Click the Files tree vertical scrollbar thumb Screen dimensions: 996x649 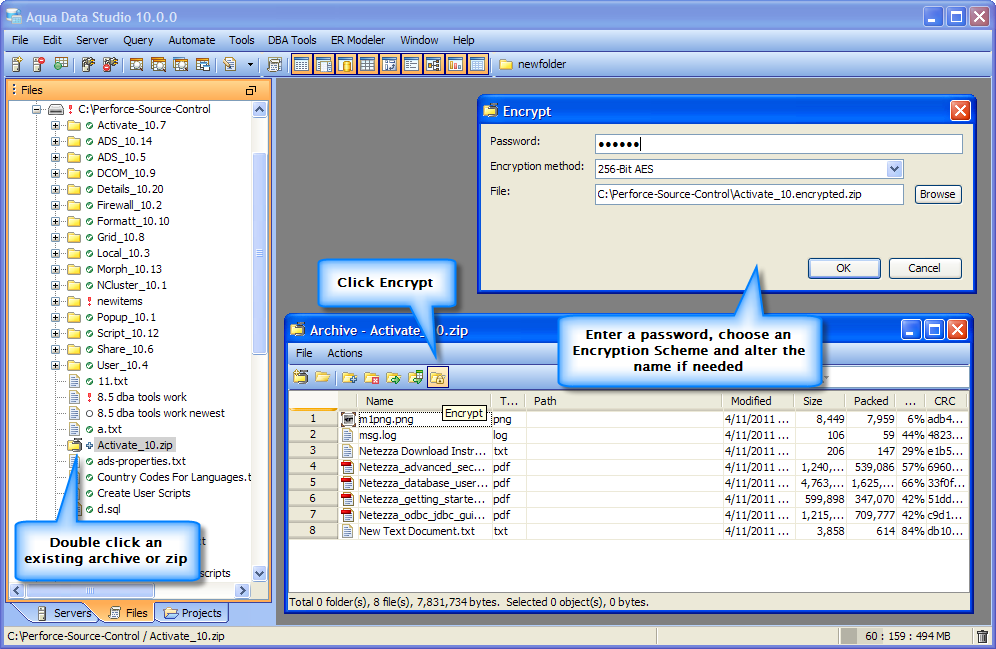(259, 253)
